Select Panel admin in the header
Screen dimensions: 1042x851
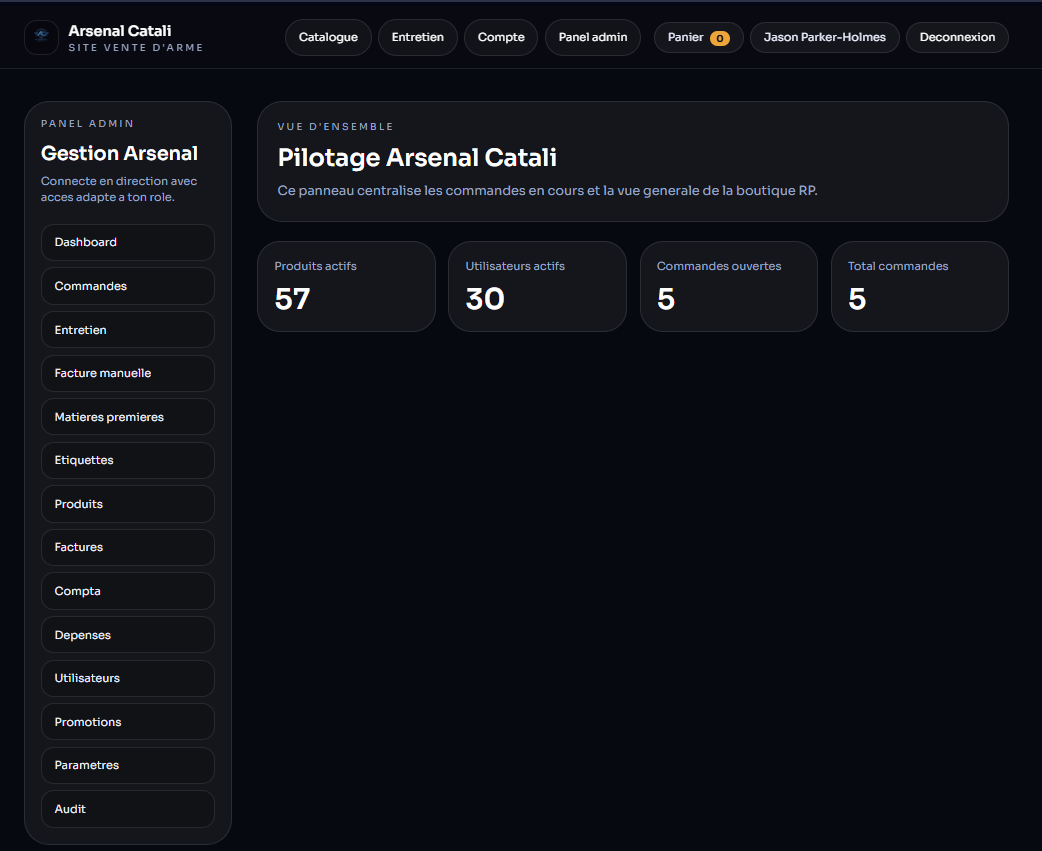click(x=593, y=37)
